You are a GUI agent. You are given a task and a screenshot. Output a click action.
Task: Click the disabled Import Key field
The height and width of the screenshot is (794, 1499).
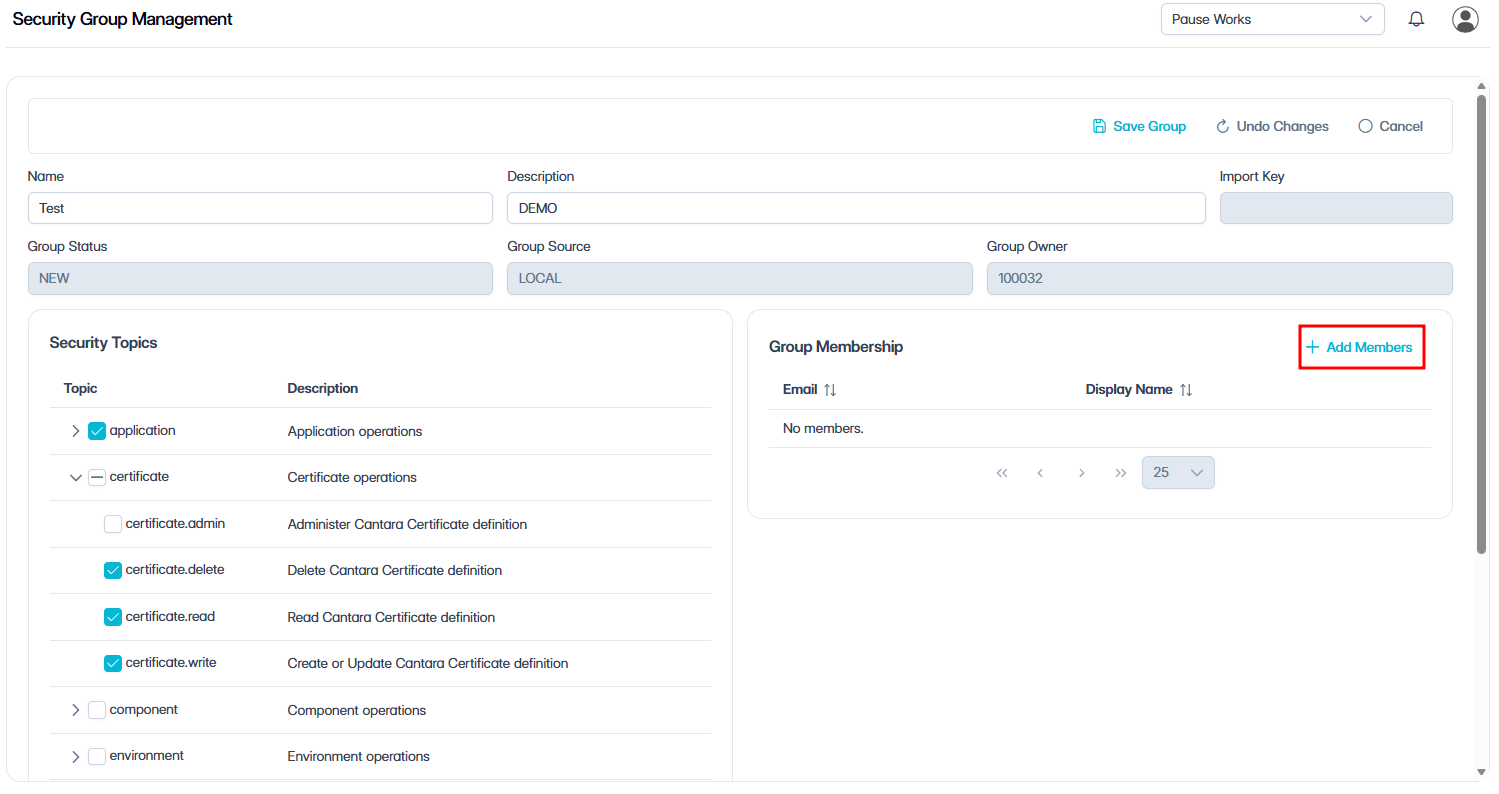[x=1336, y=208]
